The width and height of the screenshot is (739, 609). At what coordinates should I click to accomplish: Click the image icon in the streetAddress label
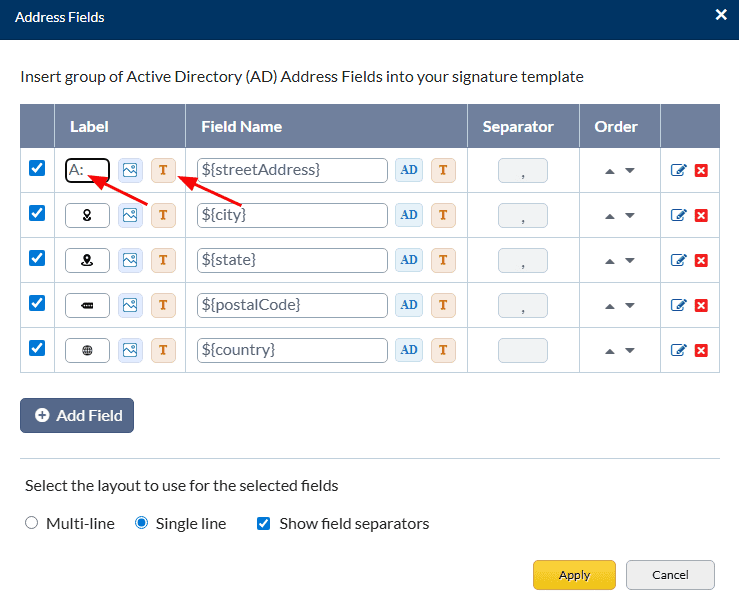coord(130,170)
